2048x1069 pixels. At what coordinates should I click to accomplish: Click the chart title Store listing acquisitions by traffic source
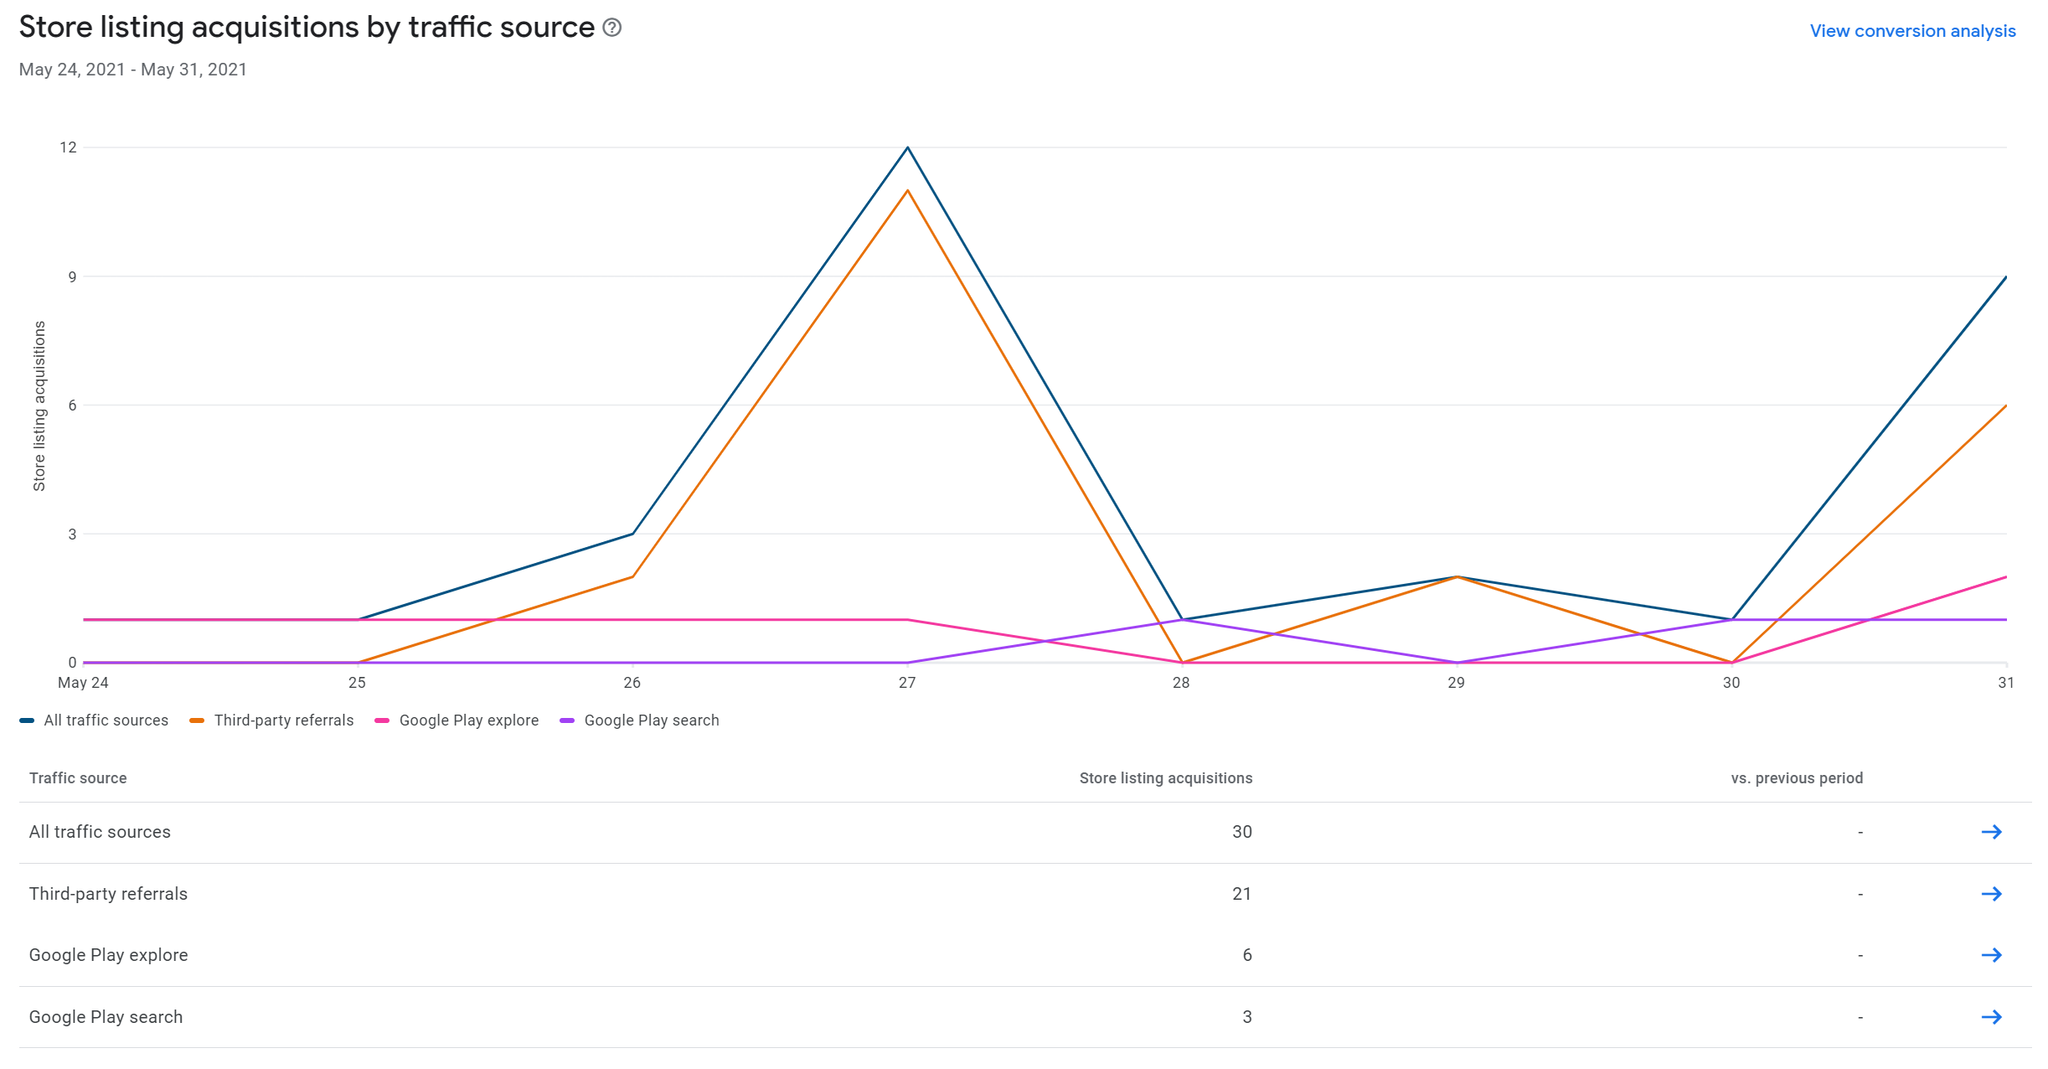point(307,28)
